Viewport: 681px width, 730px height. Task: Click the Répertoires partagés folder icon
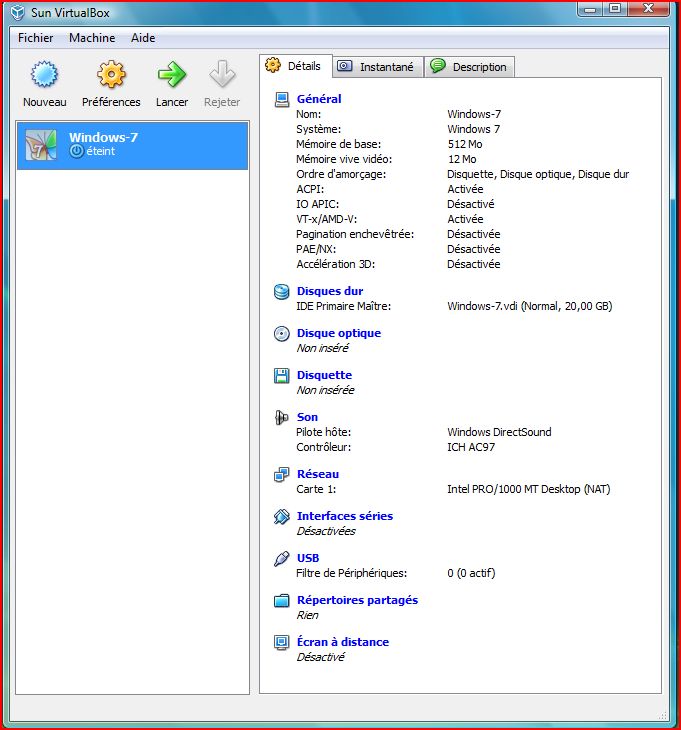(282, 601)
